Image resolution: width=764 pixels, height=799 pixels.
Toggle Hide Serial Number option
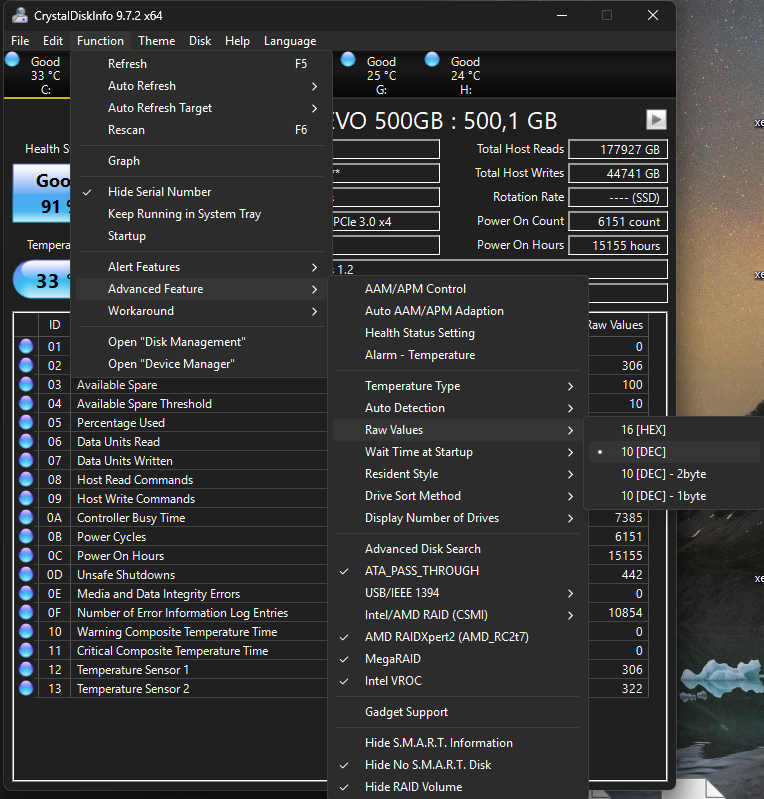[201, 192]
